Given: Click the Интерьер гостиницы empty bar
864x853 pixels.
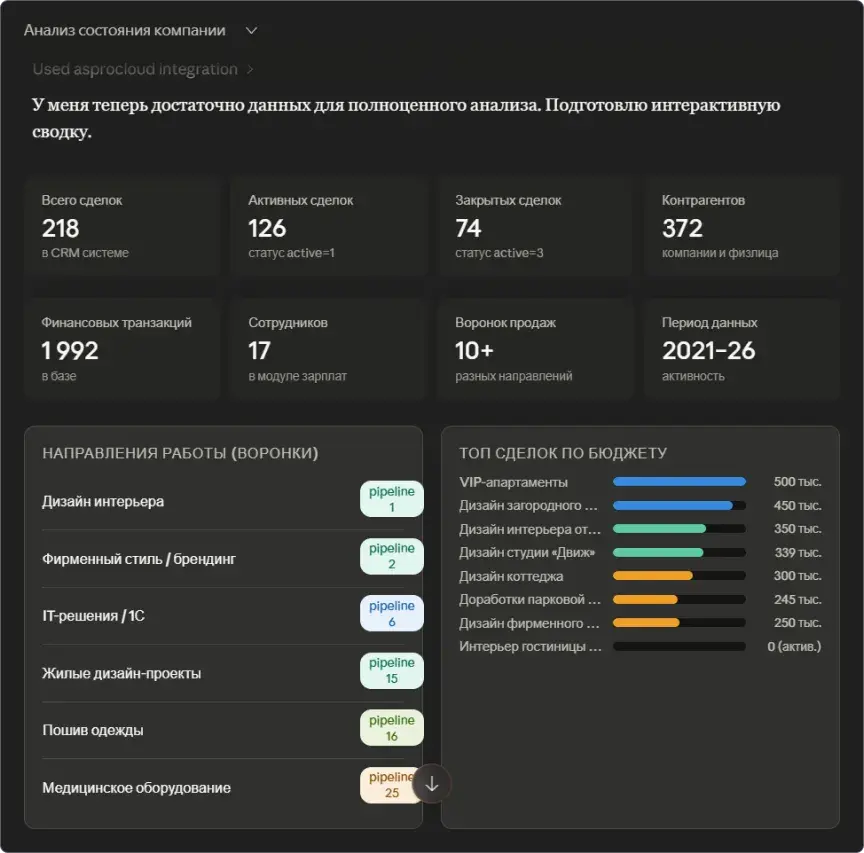Looking at the screenshot, I should [x=679, y=646].
